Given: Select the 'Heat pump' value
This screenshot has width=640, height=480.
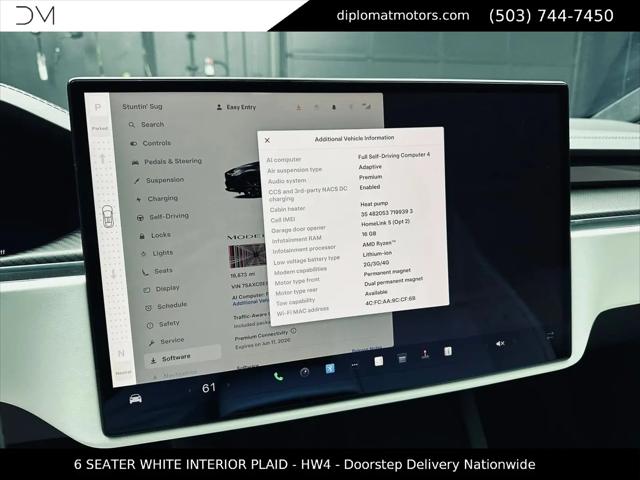Looking at the screenshot, I should (374, 203).
